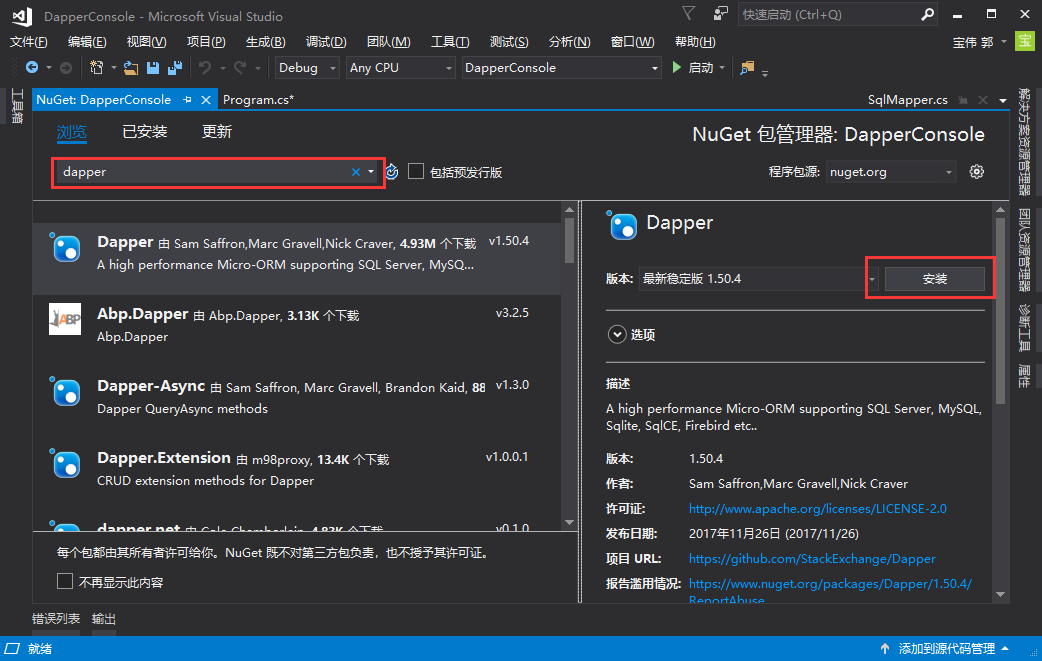Click the toolbar overflow options arrow
The width and height of the screenshot is (1042, 661).
[765, 72]
